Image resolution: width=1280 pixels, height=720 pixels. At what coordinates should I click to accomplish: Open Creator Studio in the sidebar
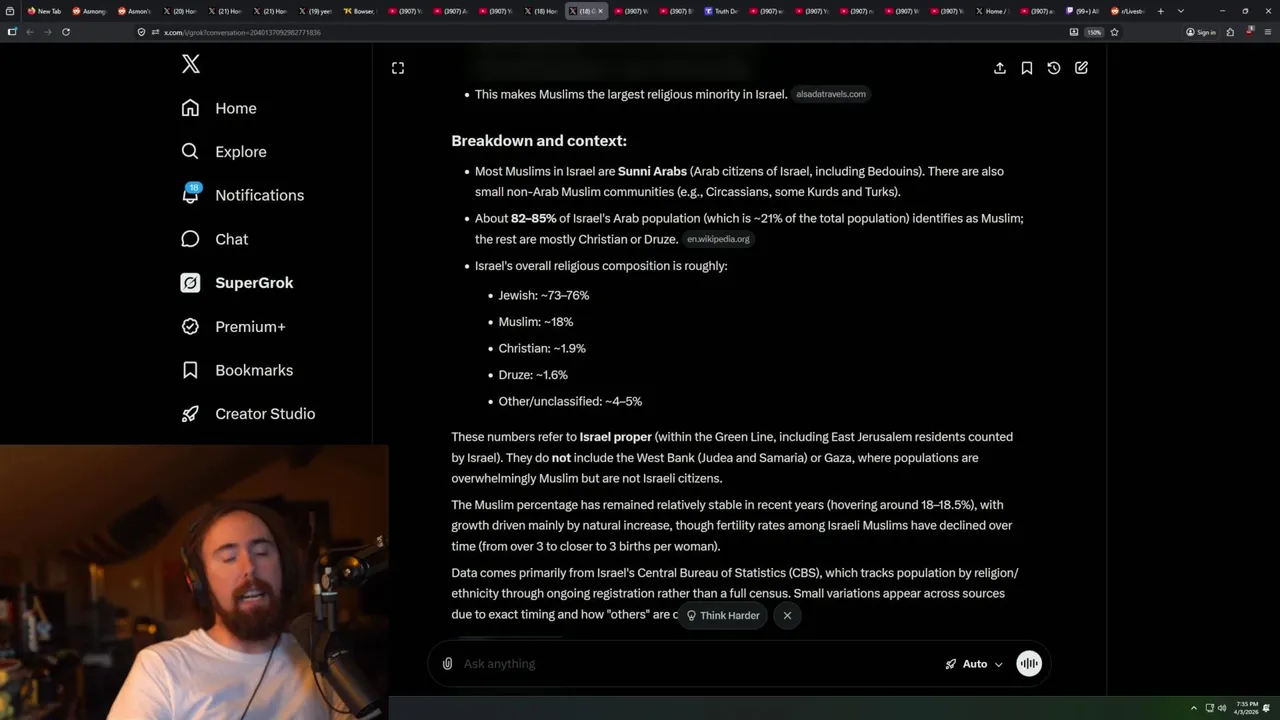click(x=248, y=414)
